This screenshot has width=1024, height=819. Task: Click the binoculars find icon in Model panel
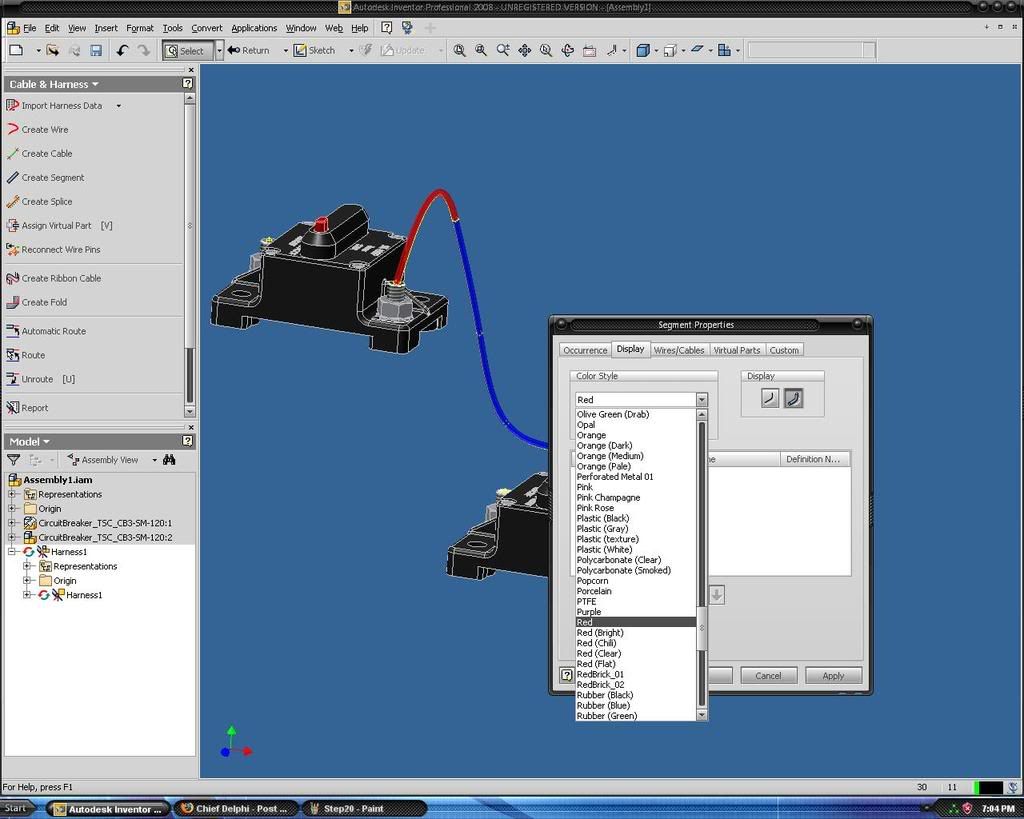point(169,460)
